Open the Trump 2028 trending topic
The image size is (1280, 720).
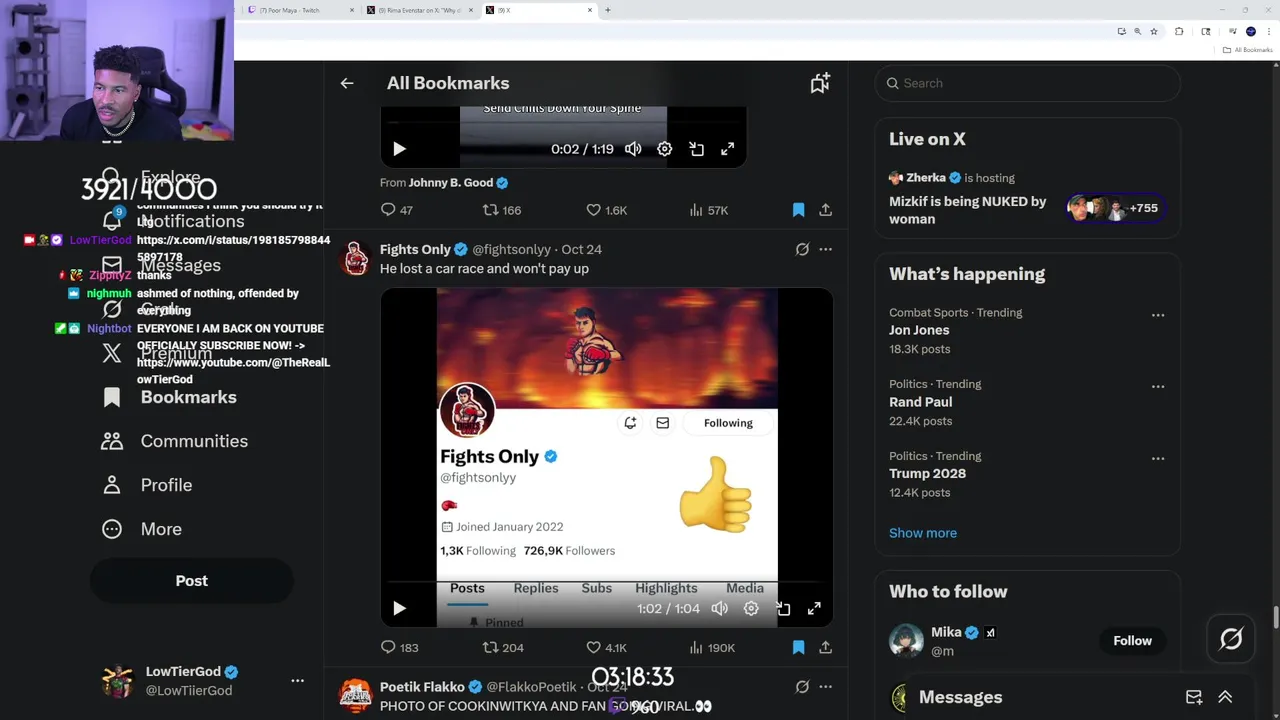tap(927, 474)
